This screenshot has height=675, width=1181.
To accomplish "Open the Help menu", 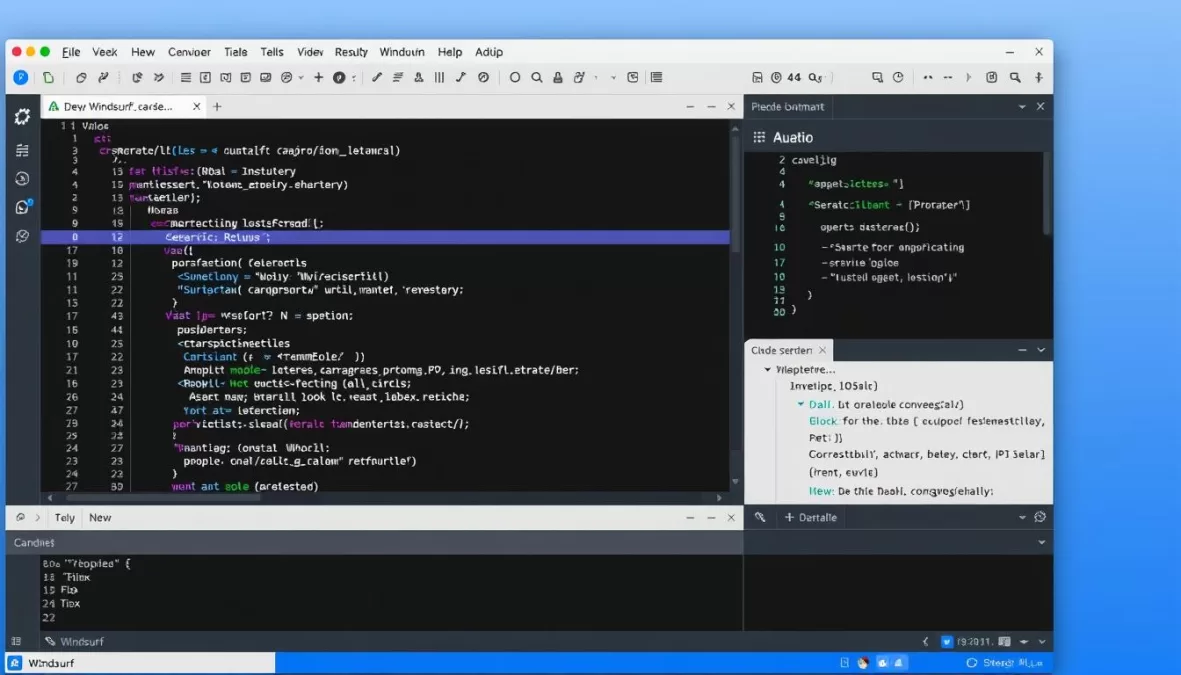I will [x=450, y=52].
